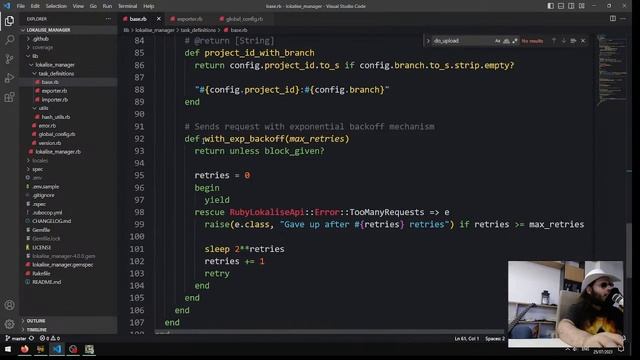Open Gemfile in the file tree
The image size is (640, 360).
pyautogui.click(x=41, y=230)
